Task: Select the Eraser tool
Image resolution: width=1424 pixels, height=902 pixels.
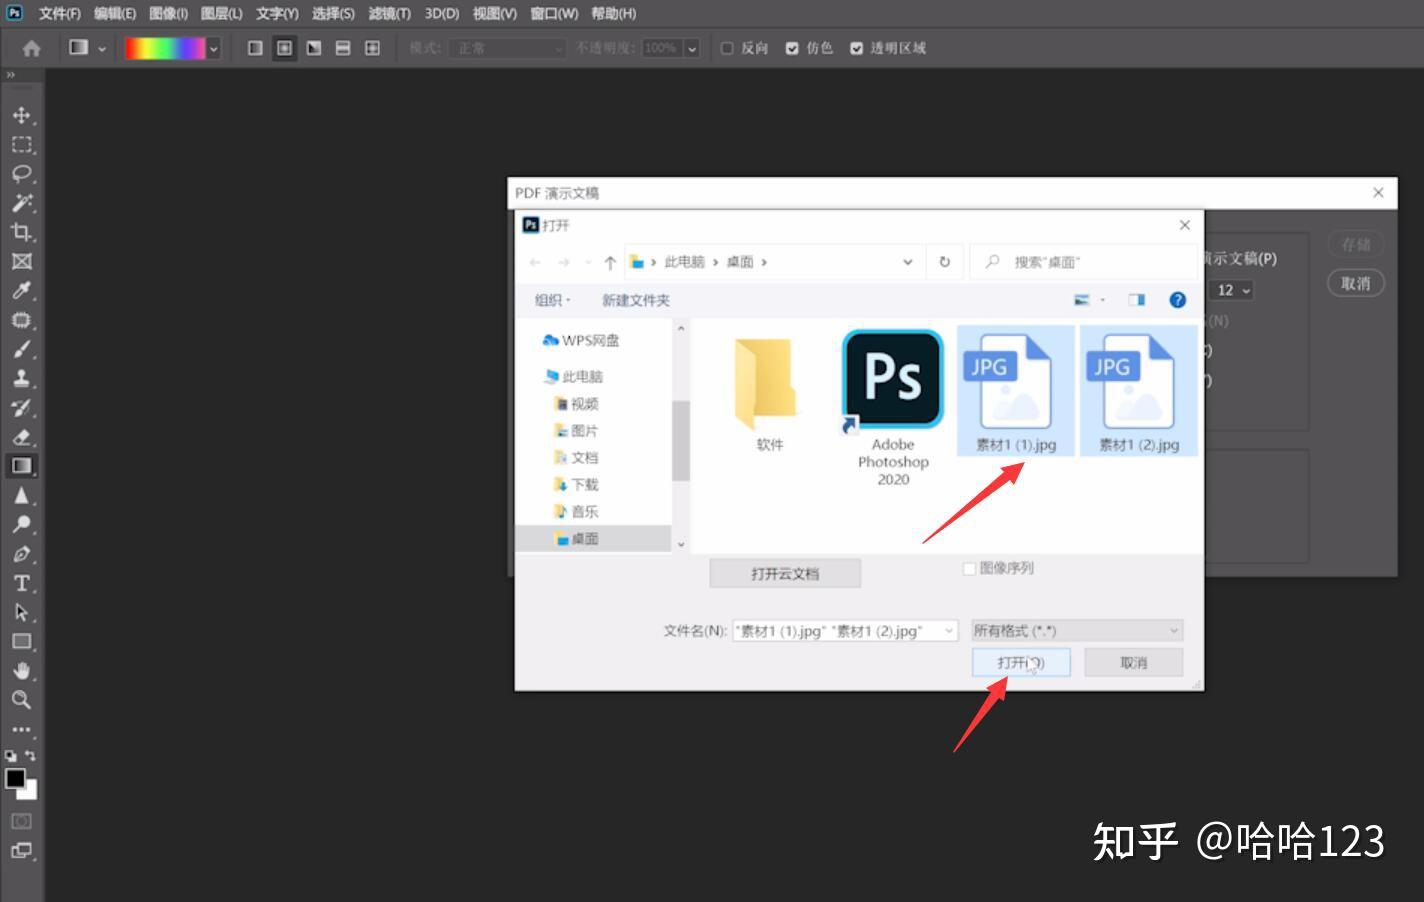Action: click(x=21, y=437)
